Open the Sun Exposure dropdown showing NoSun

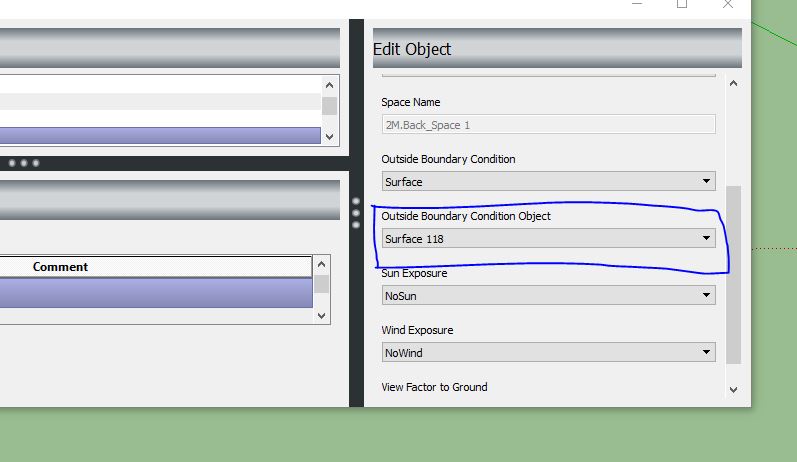click(548, 295)
